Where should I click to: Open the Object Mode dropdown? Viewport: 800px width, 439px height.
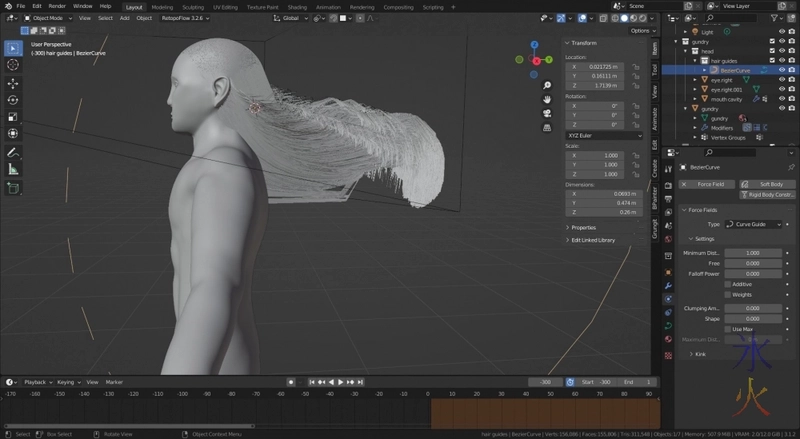click(x=46, y=18)
